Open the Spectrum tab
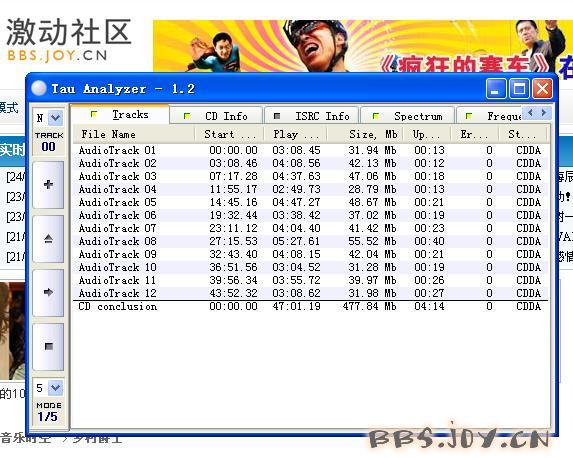The width and height of the screenshot is (573, 458). 407,116
